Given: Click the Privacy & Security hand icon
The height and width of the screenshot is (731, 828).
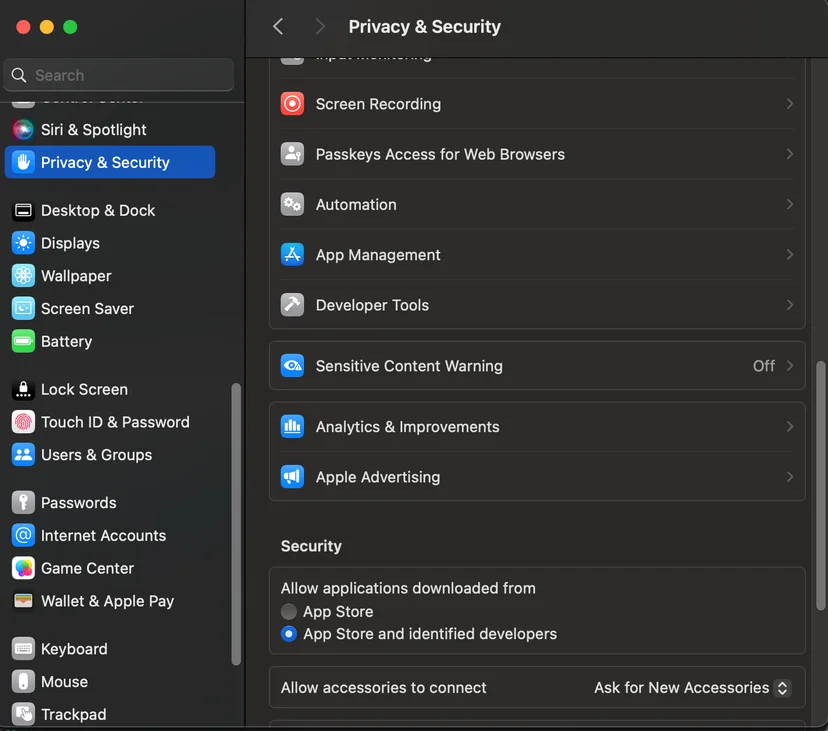Looking at the screenshot, I should (23, 162).
